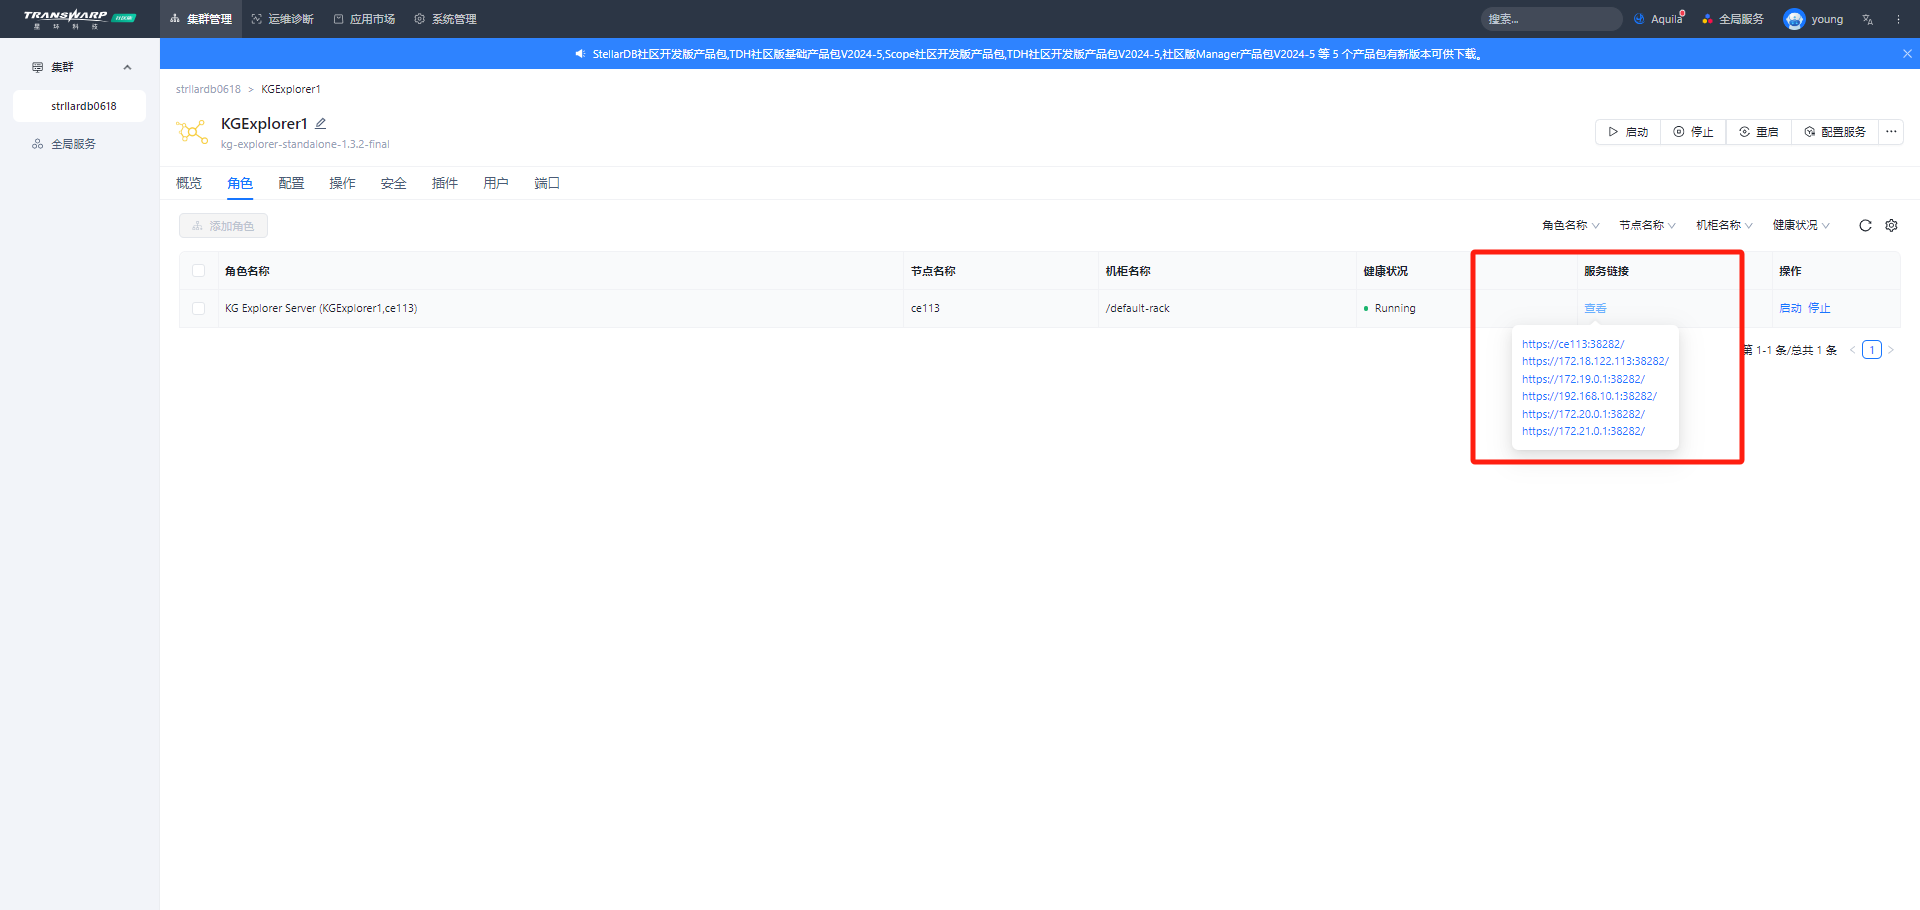Open the https://192.168.10.1:38282/ link
This screenshot has height=910, width=1920.
point(1589,396)
